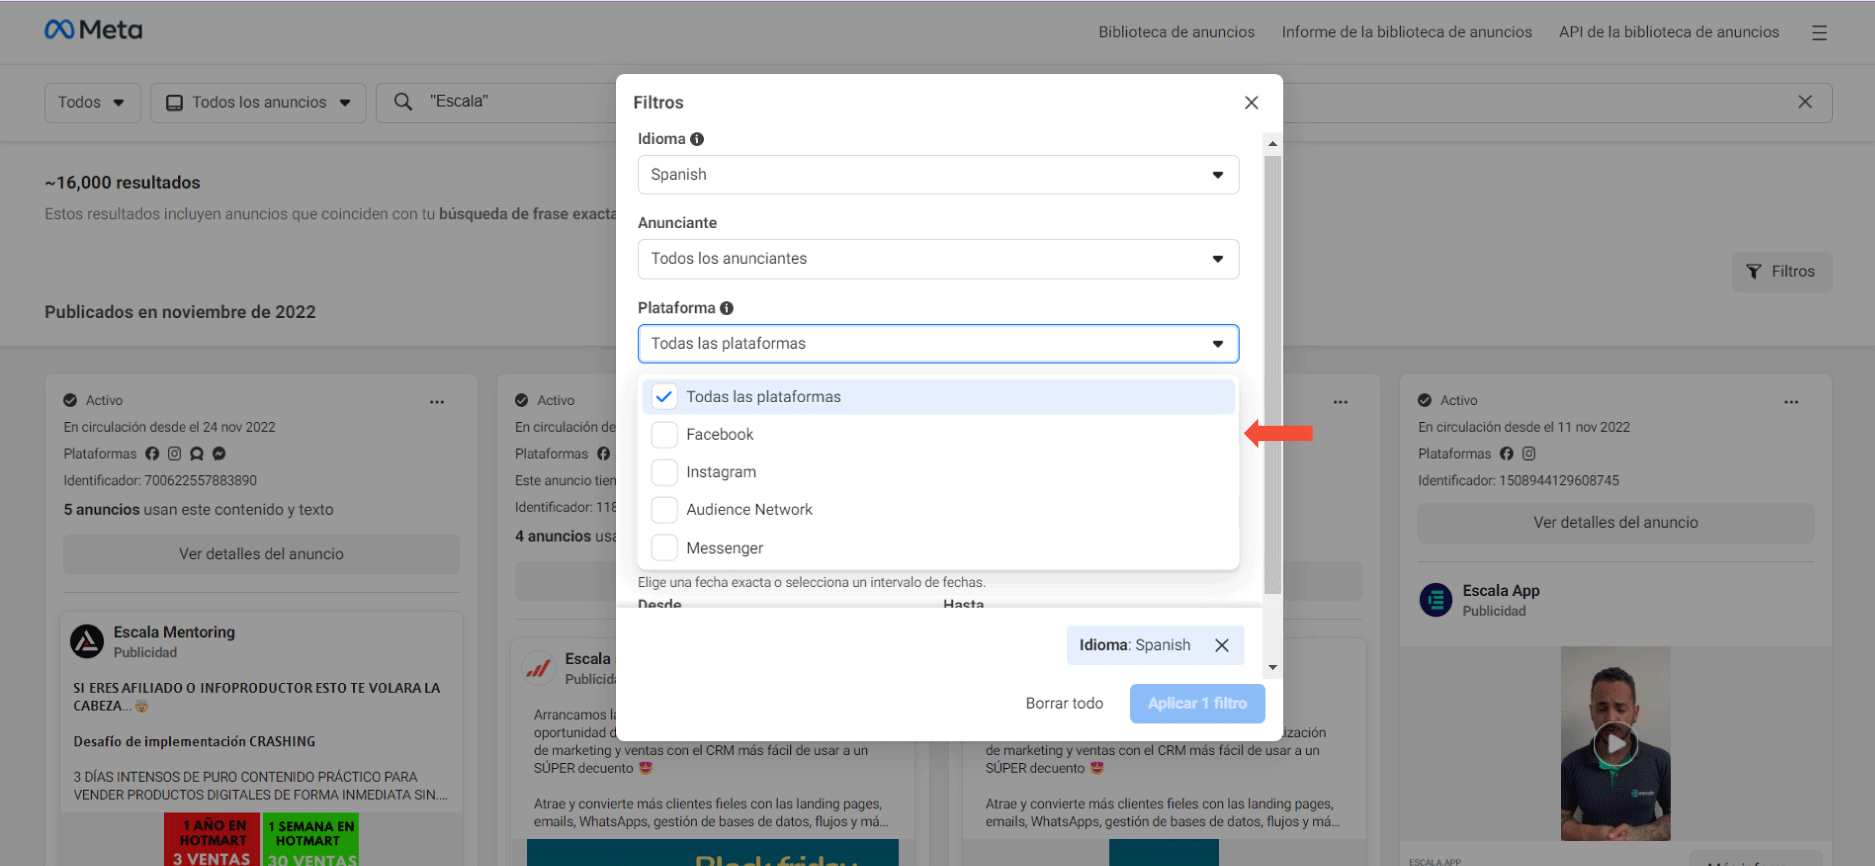Click the Escala App advertiser name
1875x866 pixels.
pos(1500,591)
